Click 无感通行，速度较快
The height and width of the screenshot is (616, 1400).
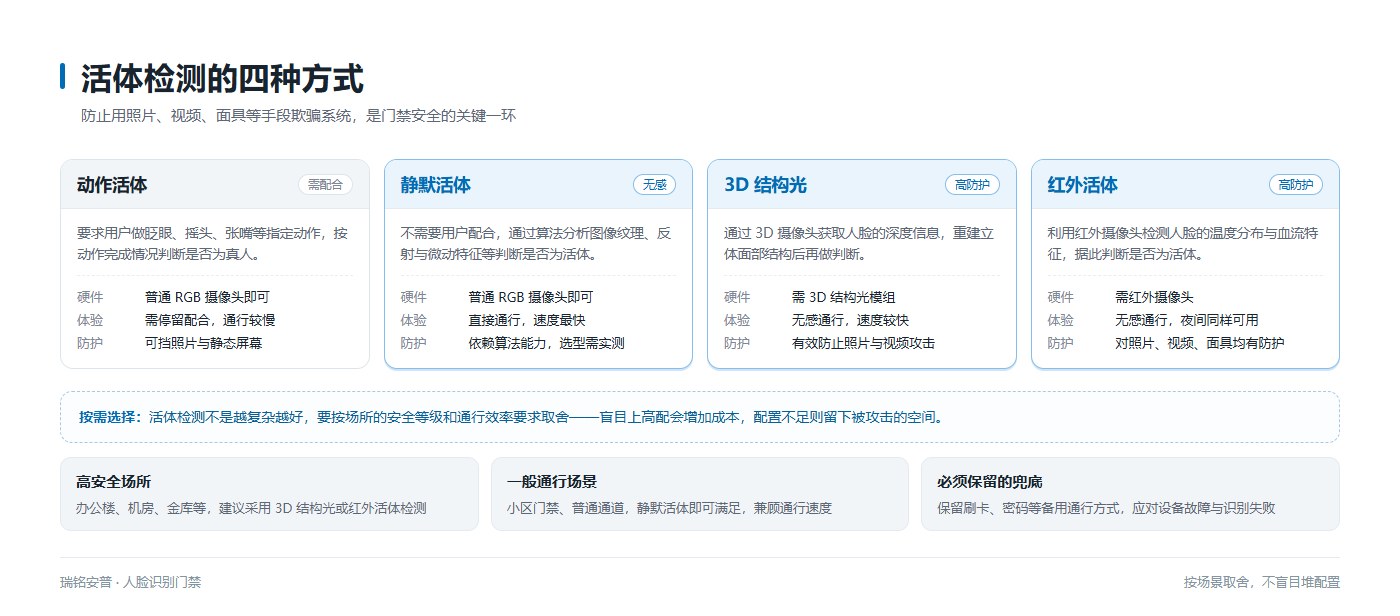pos(851,320)
